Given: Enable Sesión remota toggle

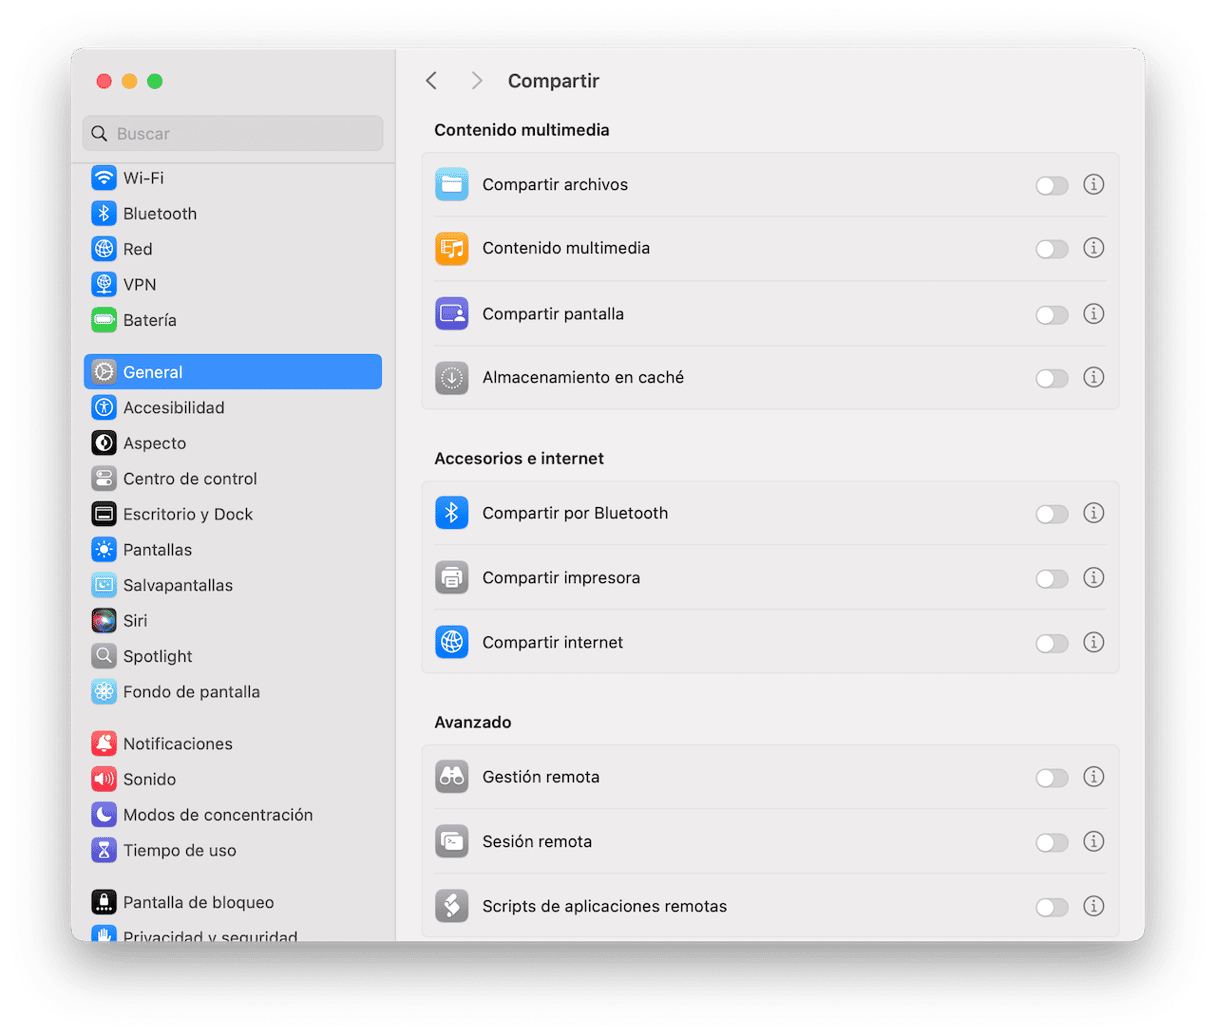Looking at the screenshot, I should pyautogui.click(x=1052, y=842).
